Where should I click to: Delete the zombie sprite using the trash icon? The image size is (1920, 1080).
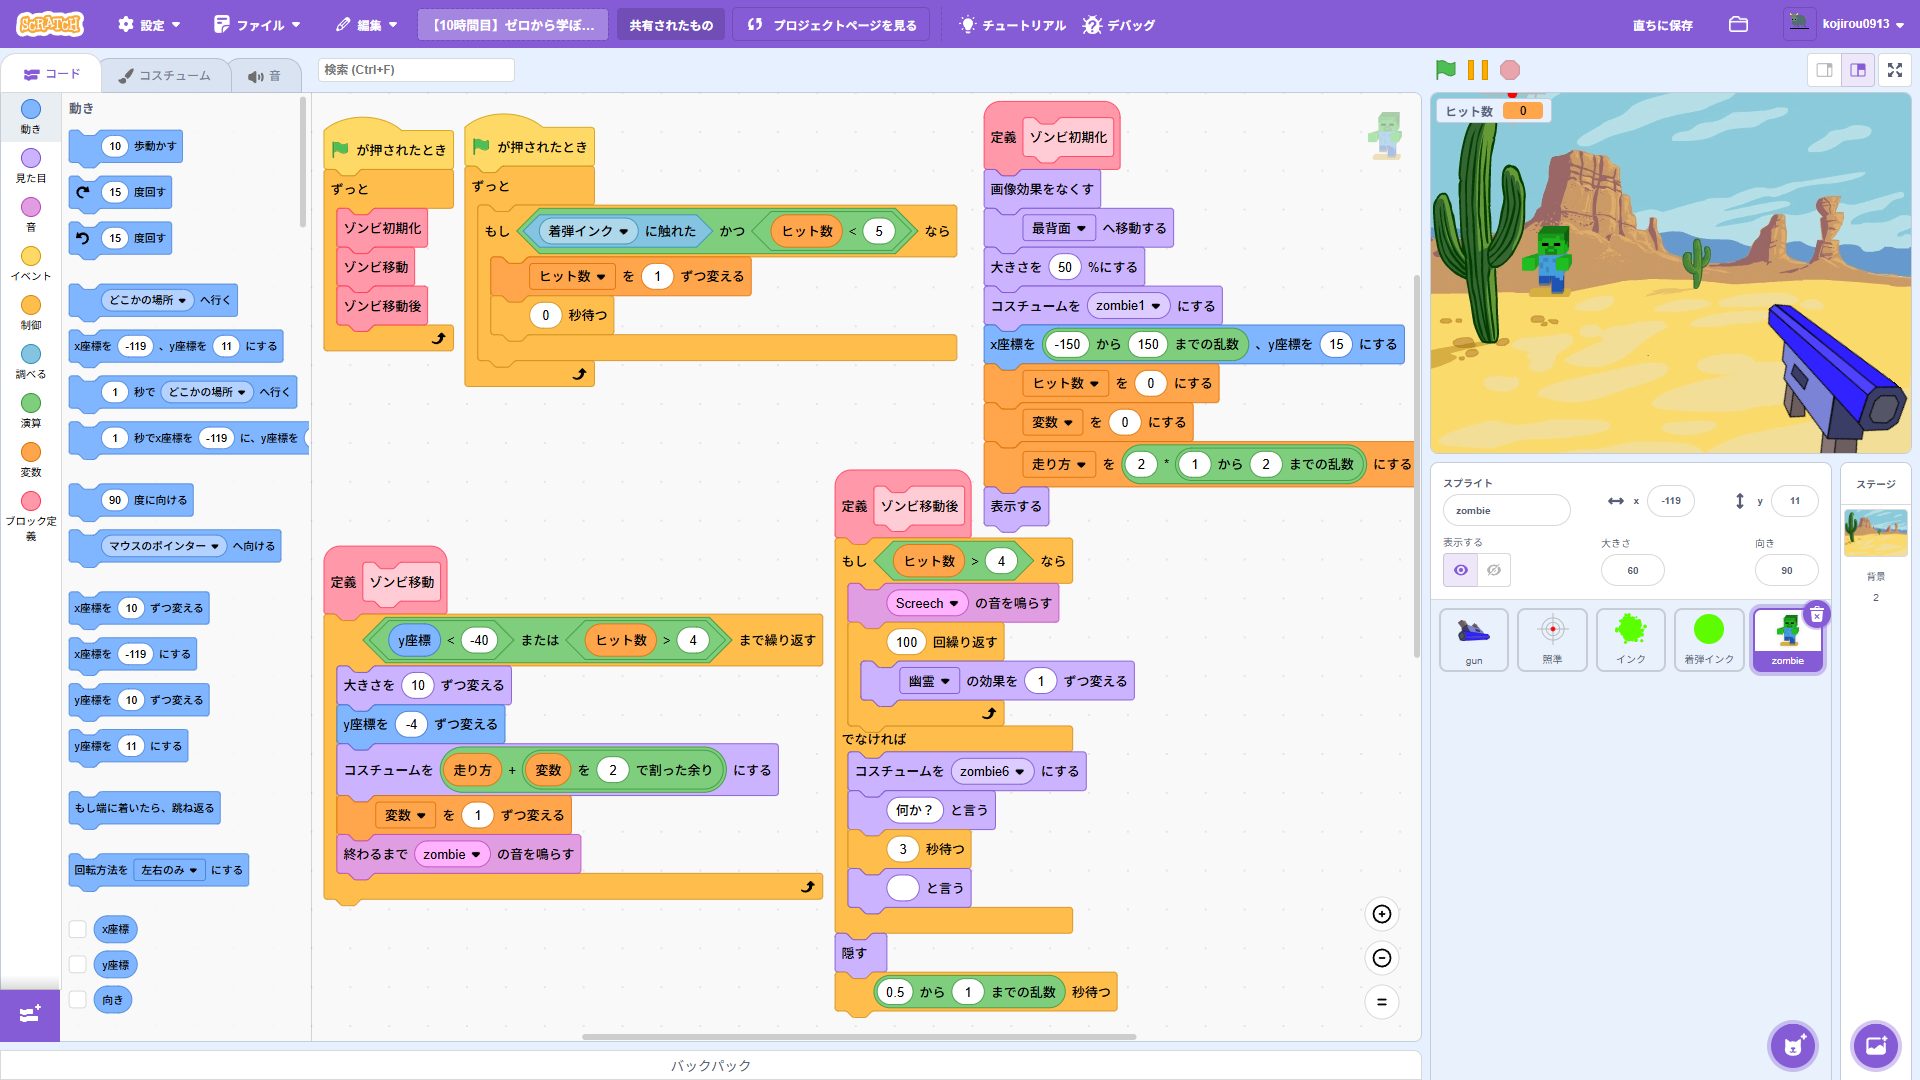(1816, 615)
